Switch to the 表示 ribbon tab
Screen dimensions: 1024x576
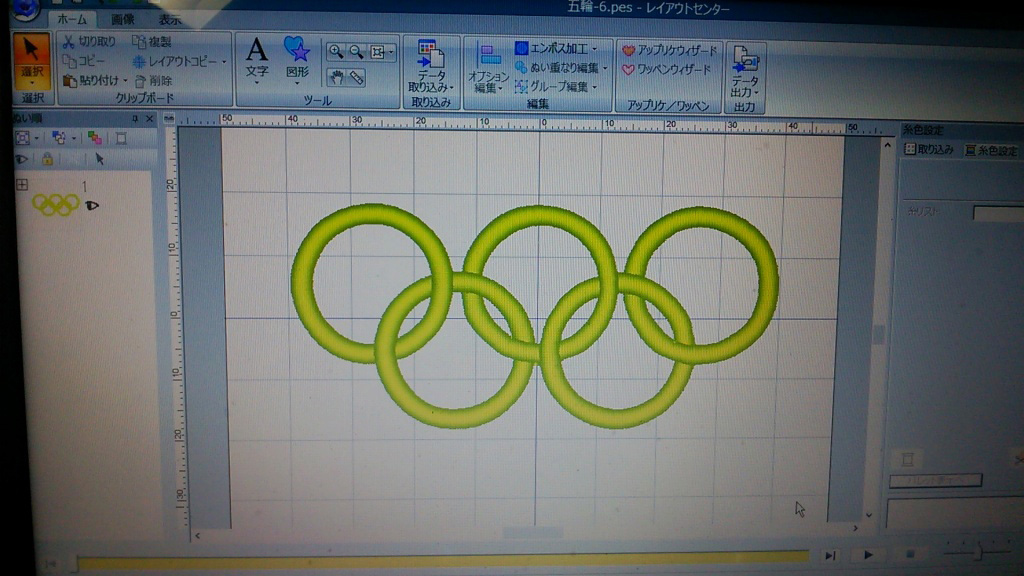point(170,20)
